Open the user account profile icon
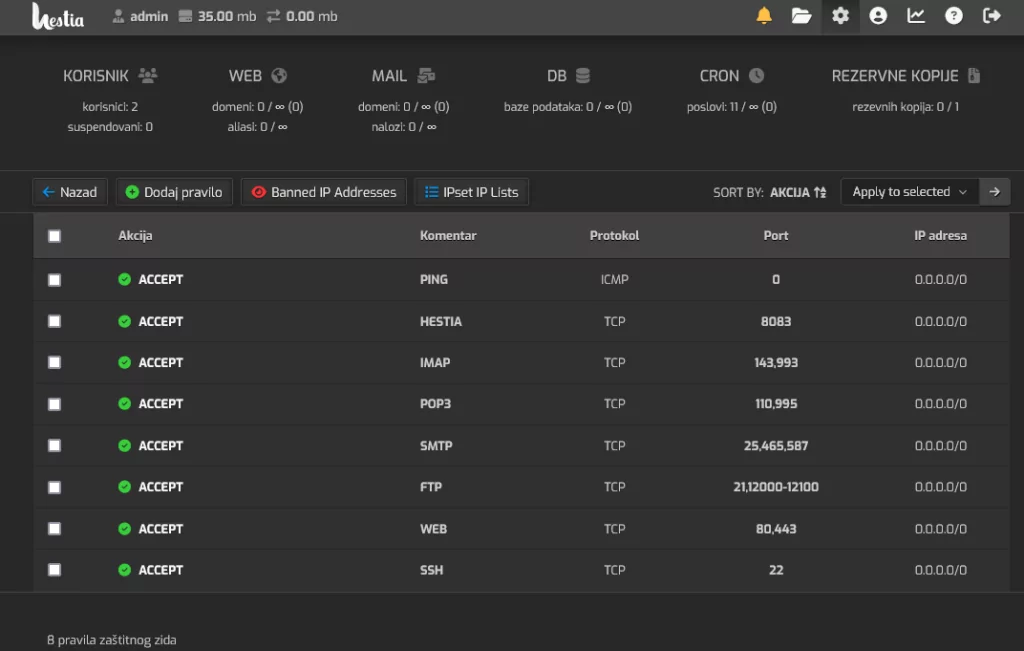The image size is (1024, 651). pyautogui.click(x=878, y=16)
